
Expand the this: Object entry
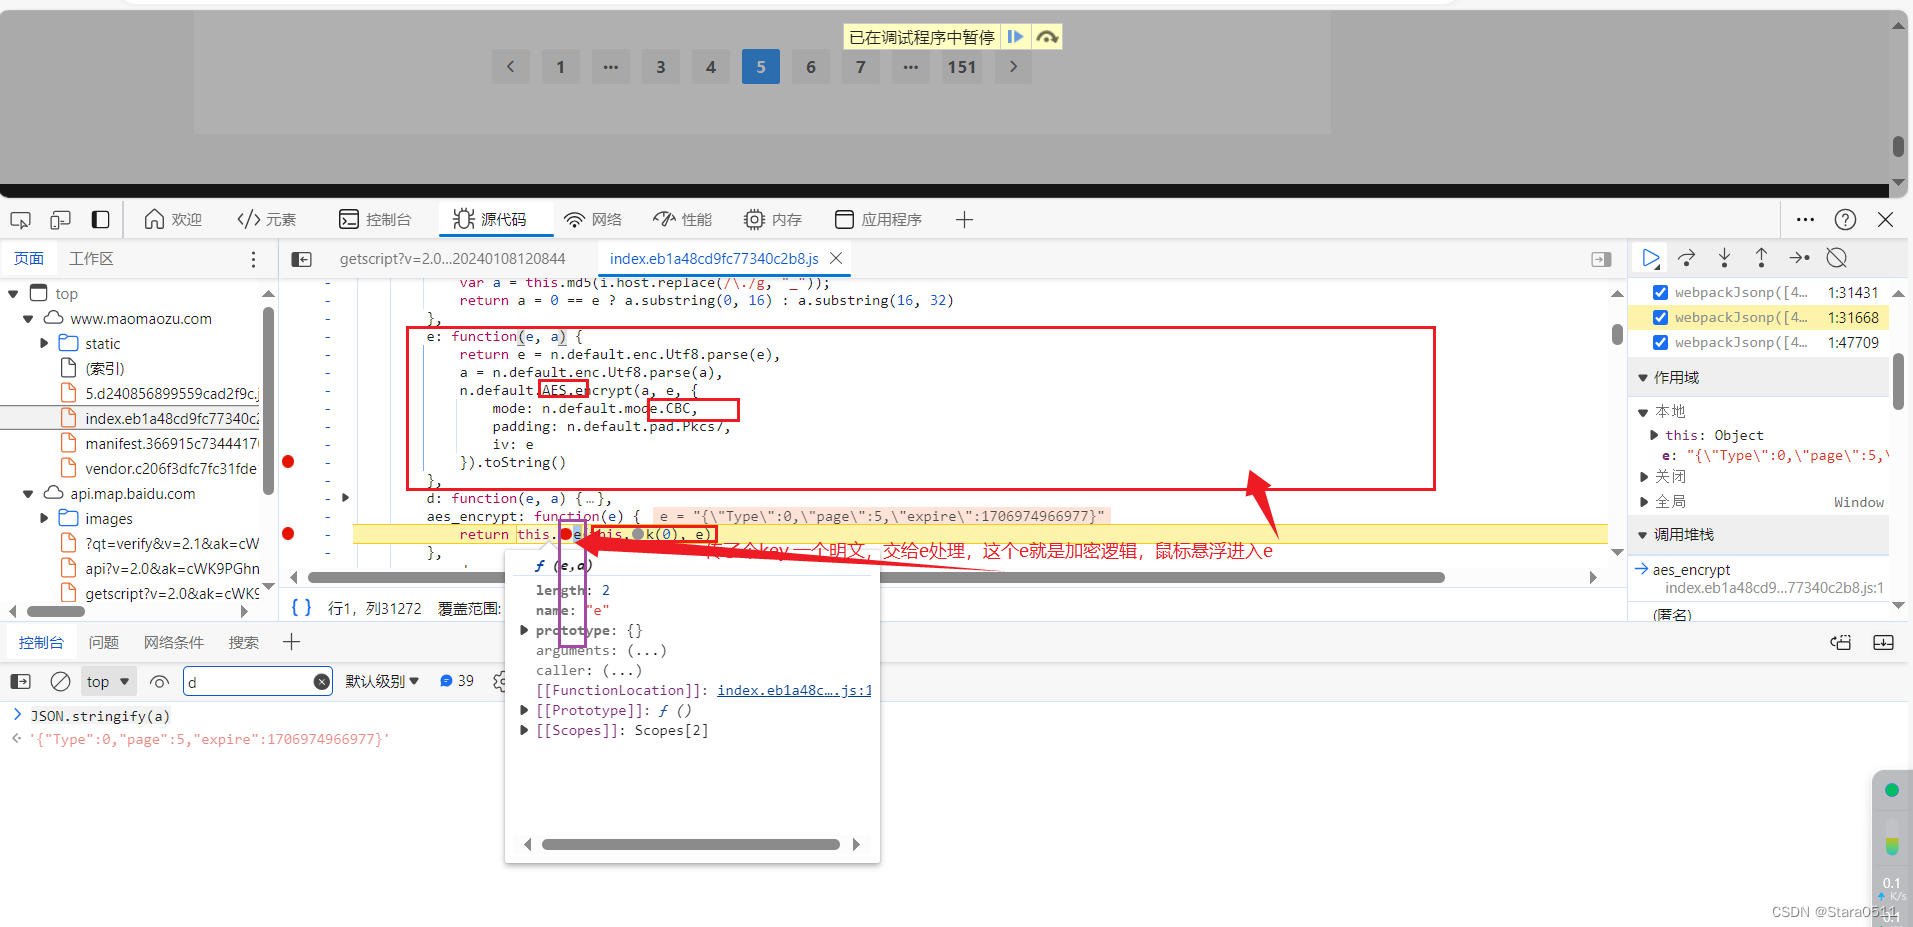click(x=1653, y=435)
